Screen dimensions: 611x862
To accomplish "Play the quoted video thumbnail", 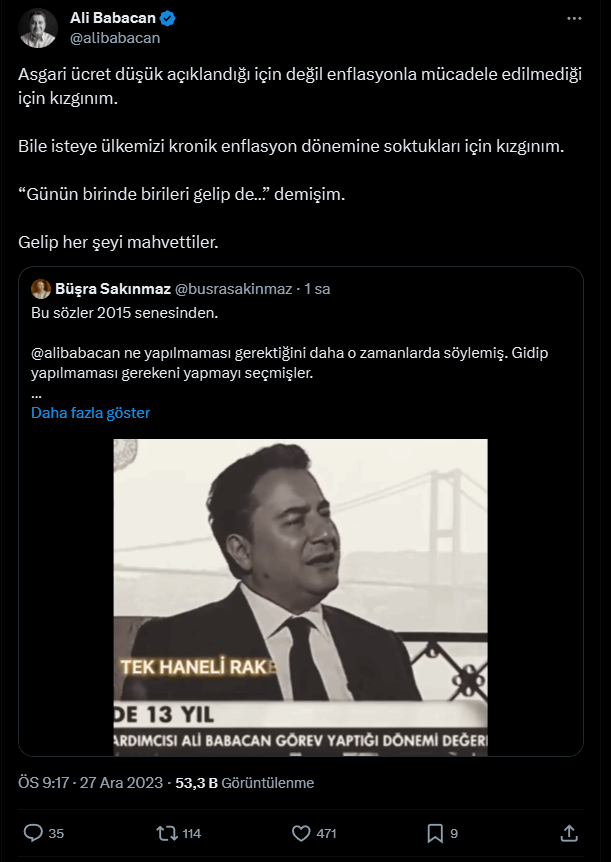I will tap(300, 597).
